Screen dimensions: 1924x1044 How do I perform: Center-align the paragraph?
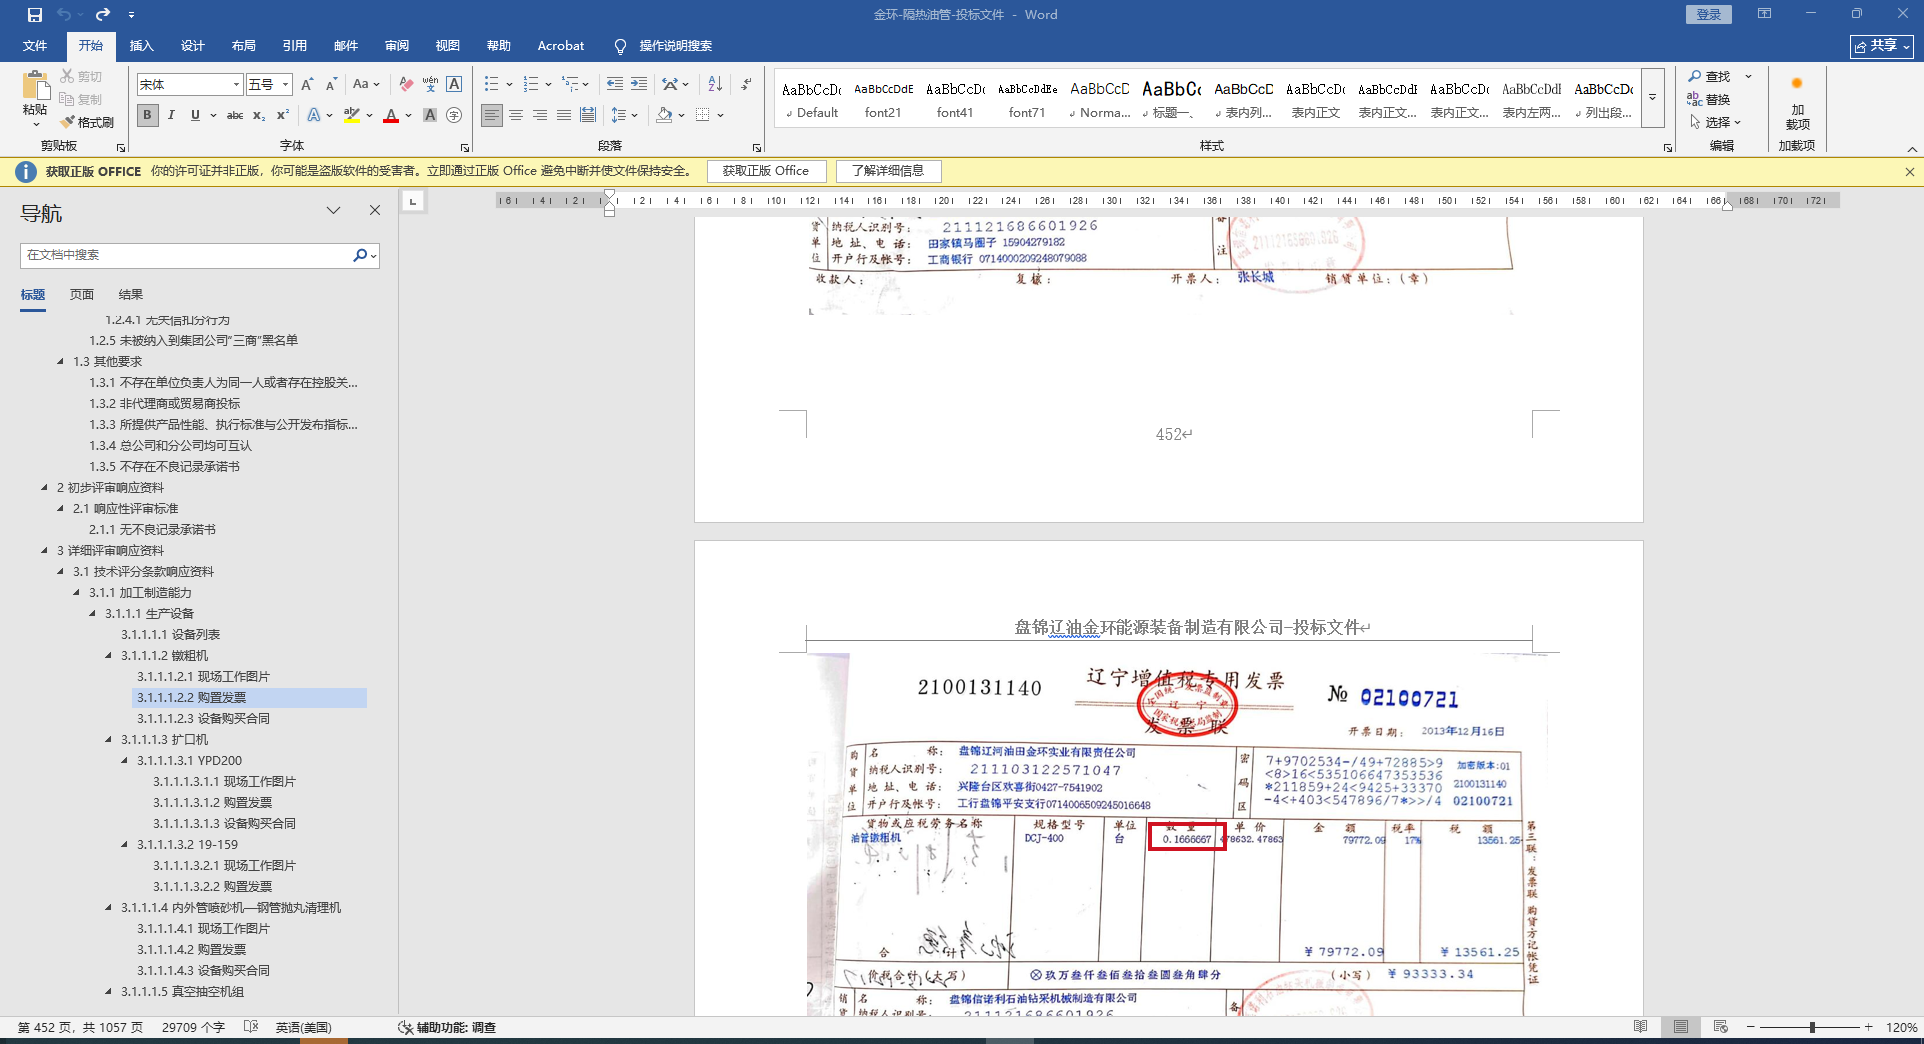pos(516,115)
